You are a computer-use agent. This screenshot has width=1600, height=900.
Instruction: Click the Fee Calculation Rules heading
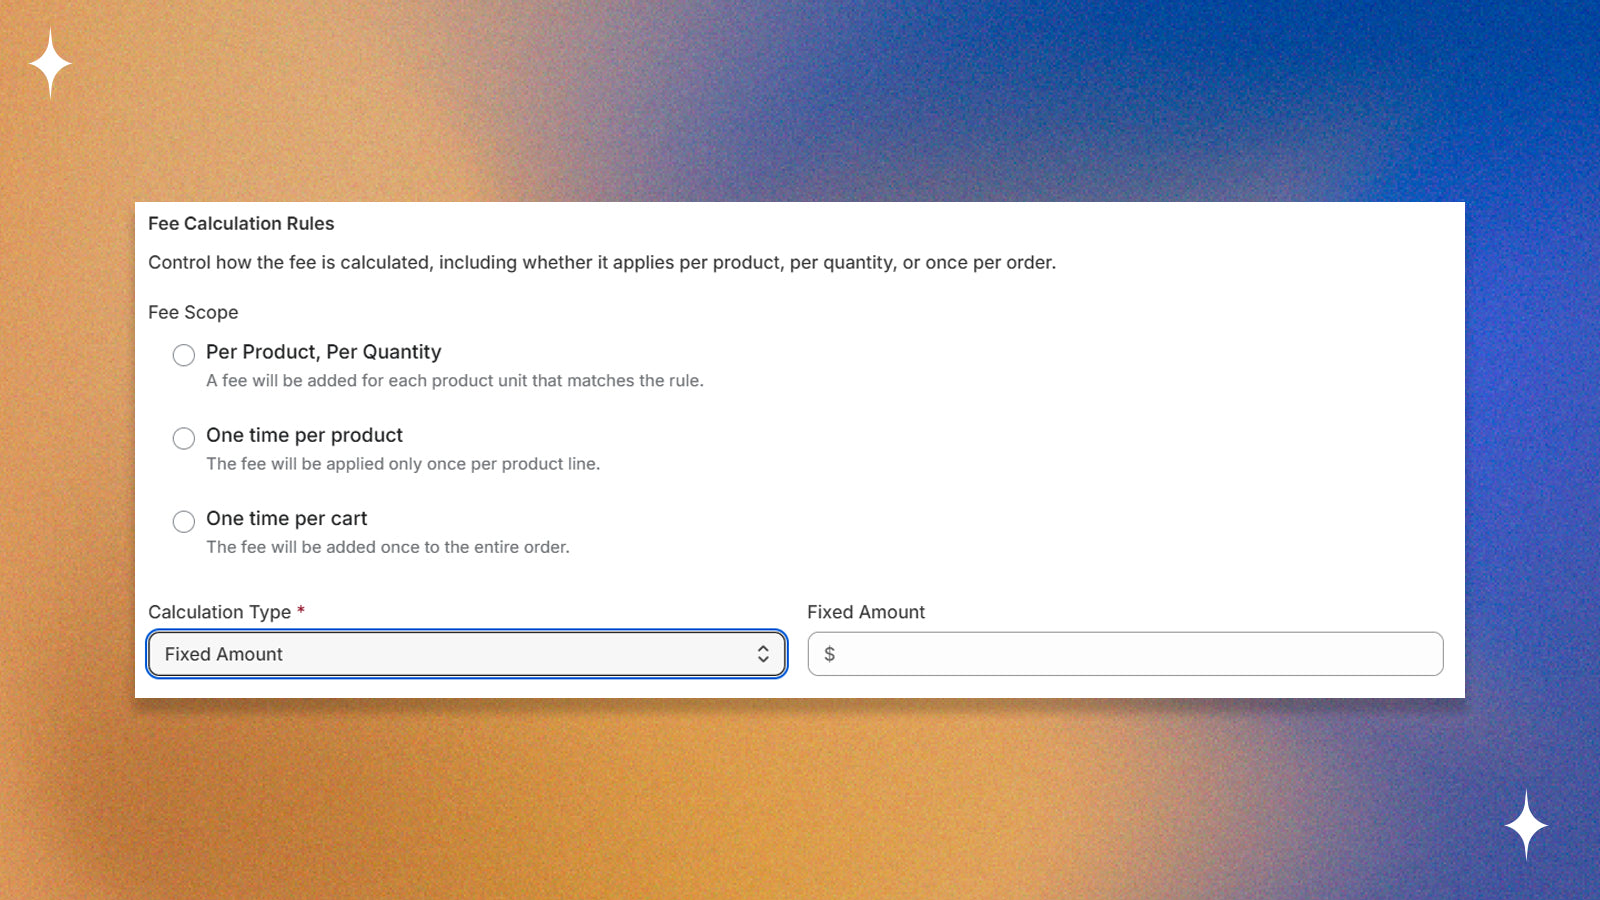point(241,223)
